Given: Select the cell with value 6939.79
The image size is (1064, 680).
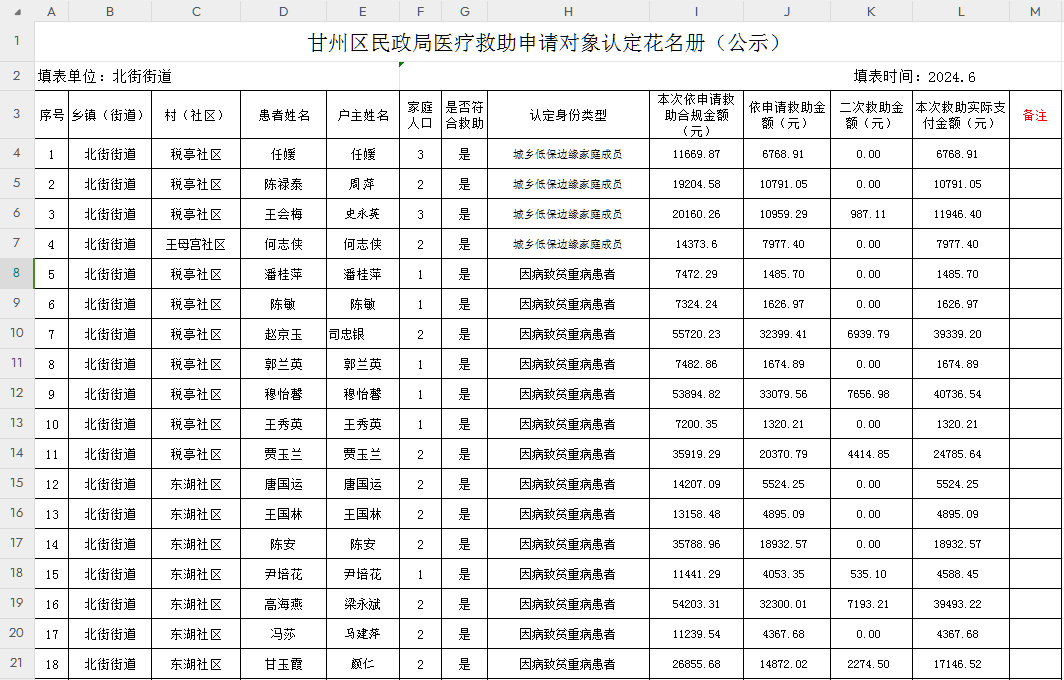Looking at the screenshot, I should point(870,334).
